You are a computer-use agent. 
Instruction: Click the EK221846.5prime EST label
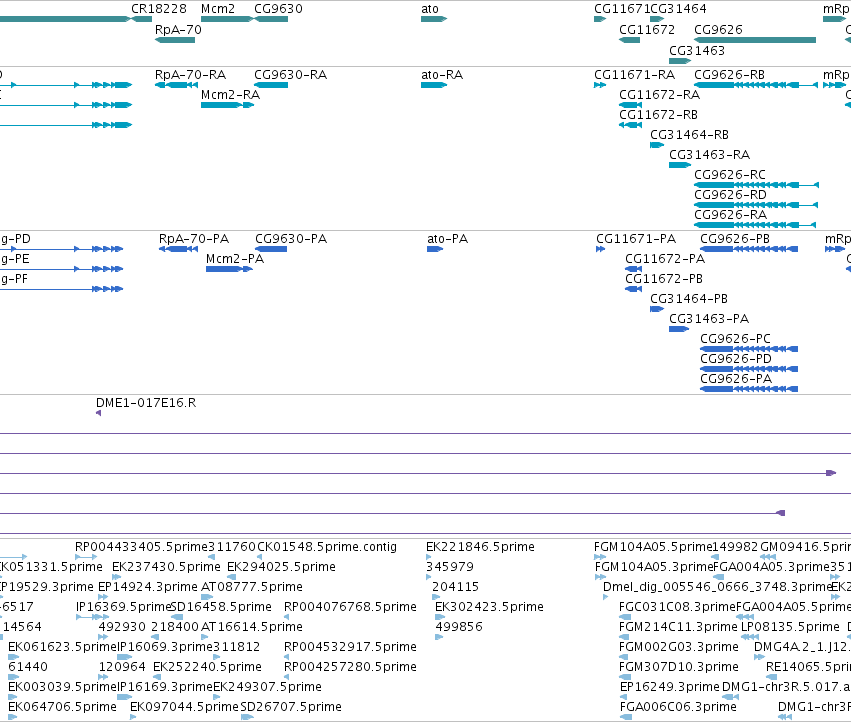(480, 547)
